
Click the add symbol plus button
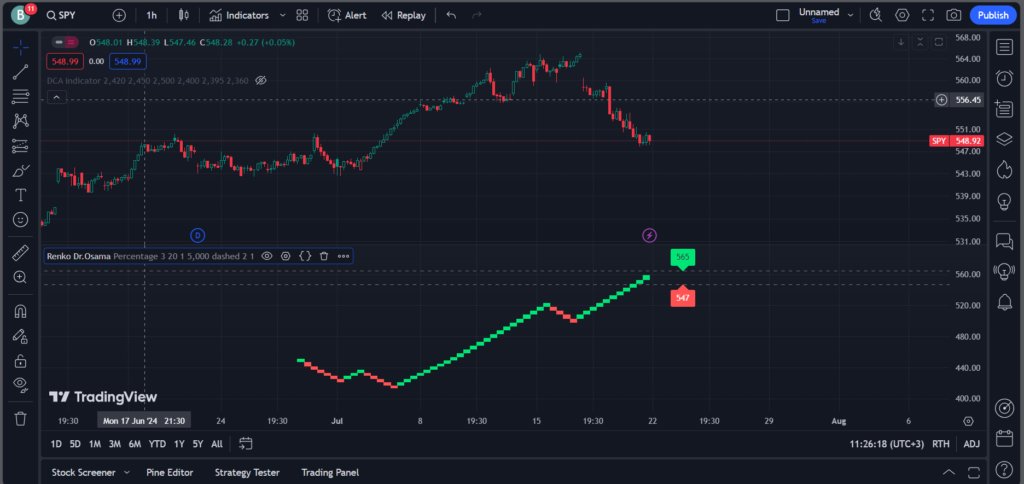[x=119, y=15]
